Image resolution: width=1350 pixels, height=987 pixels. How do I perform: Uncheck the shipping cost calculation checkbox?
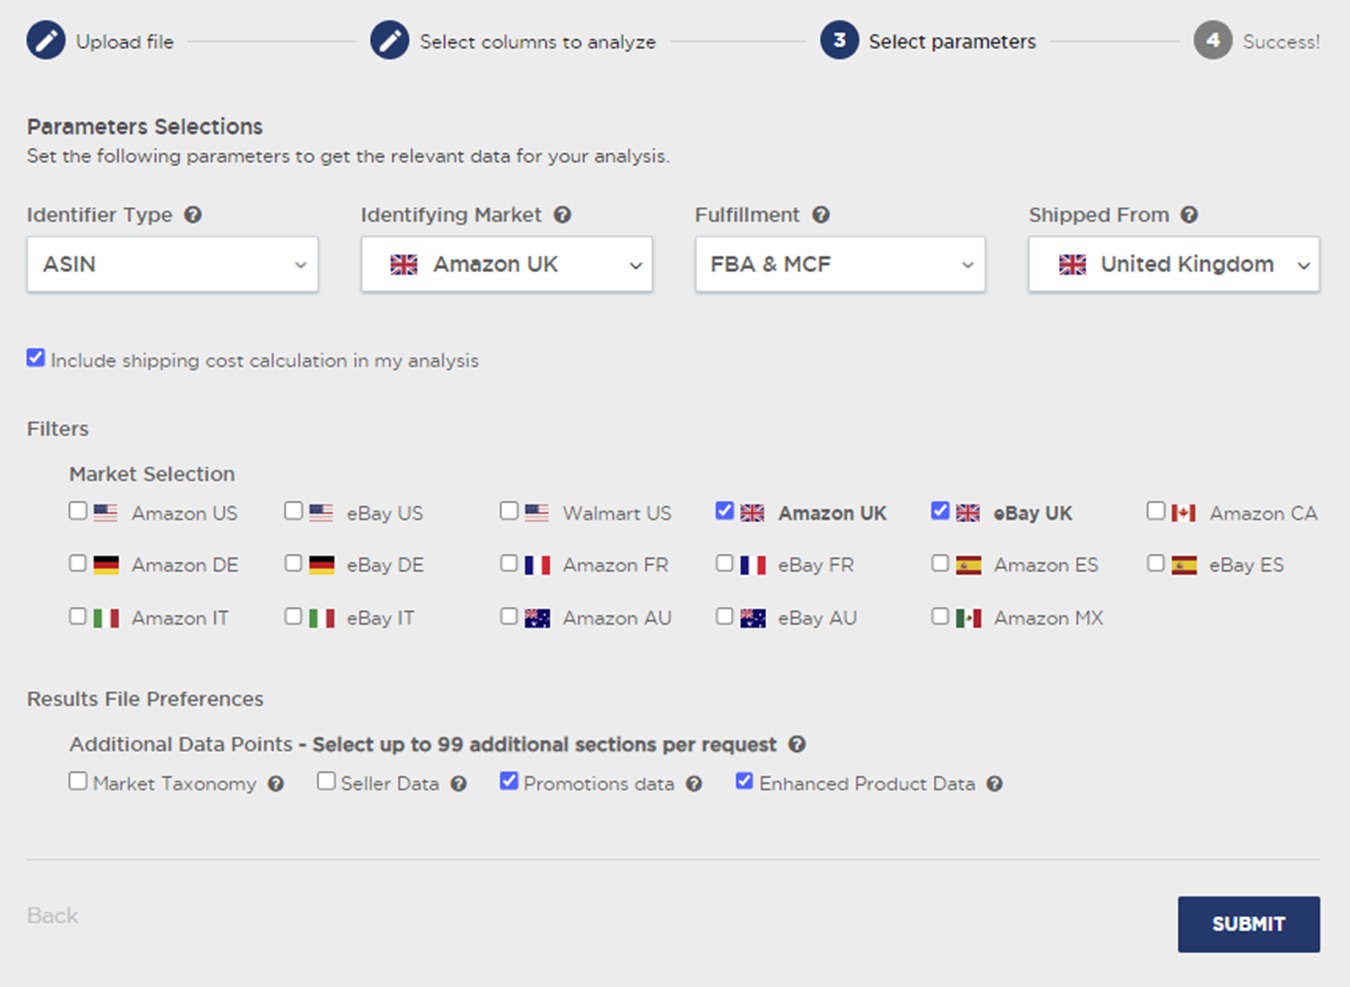[x=36, y=358]
